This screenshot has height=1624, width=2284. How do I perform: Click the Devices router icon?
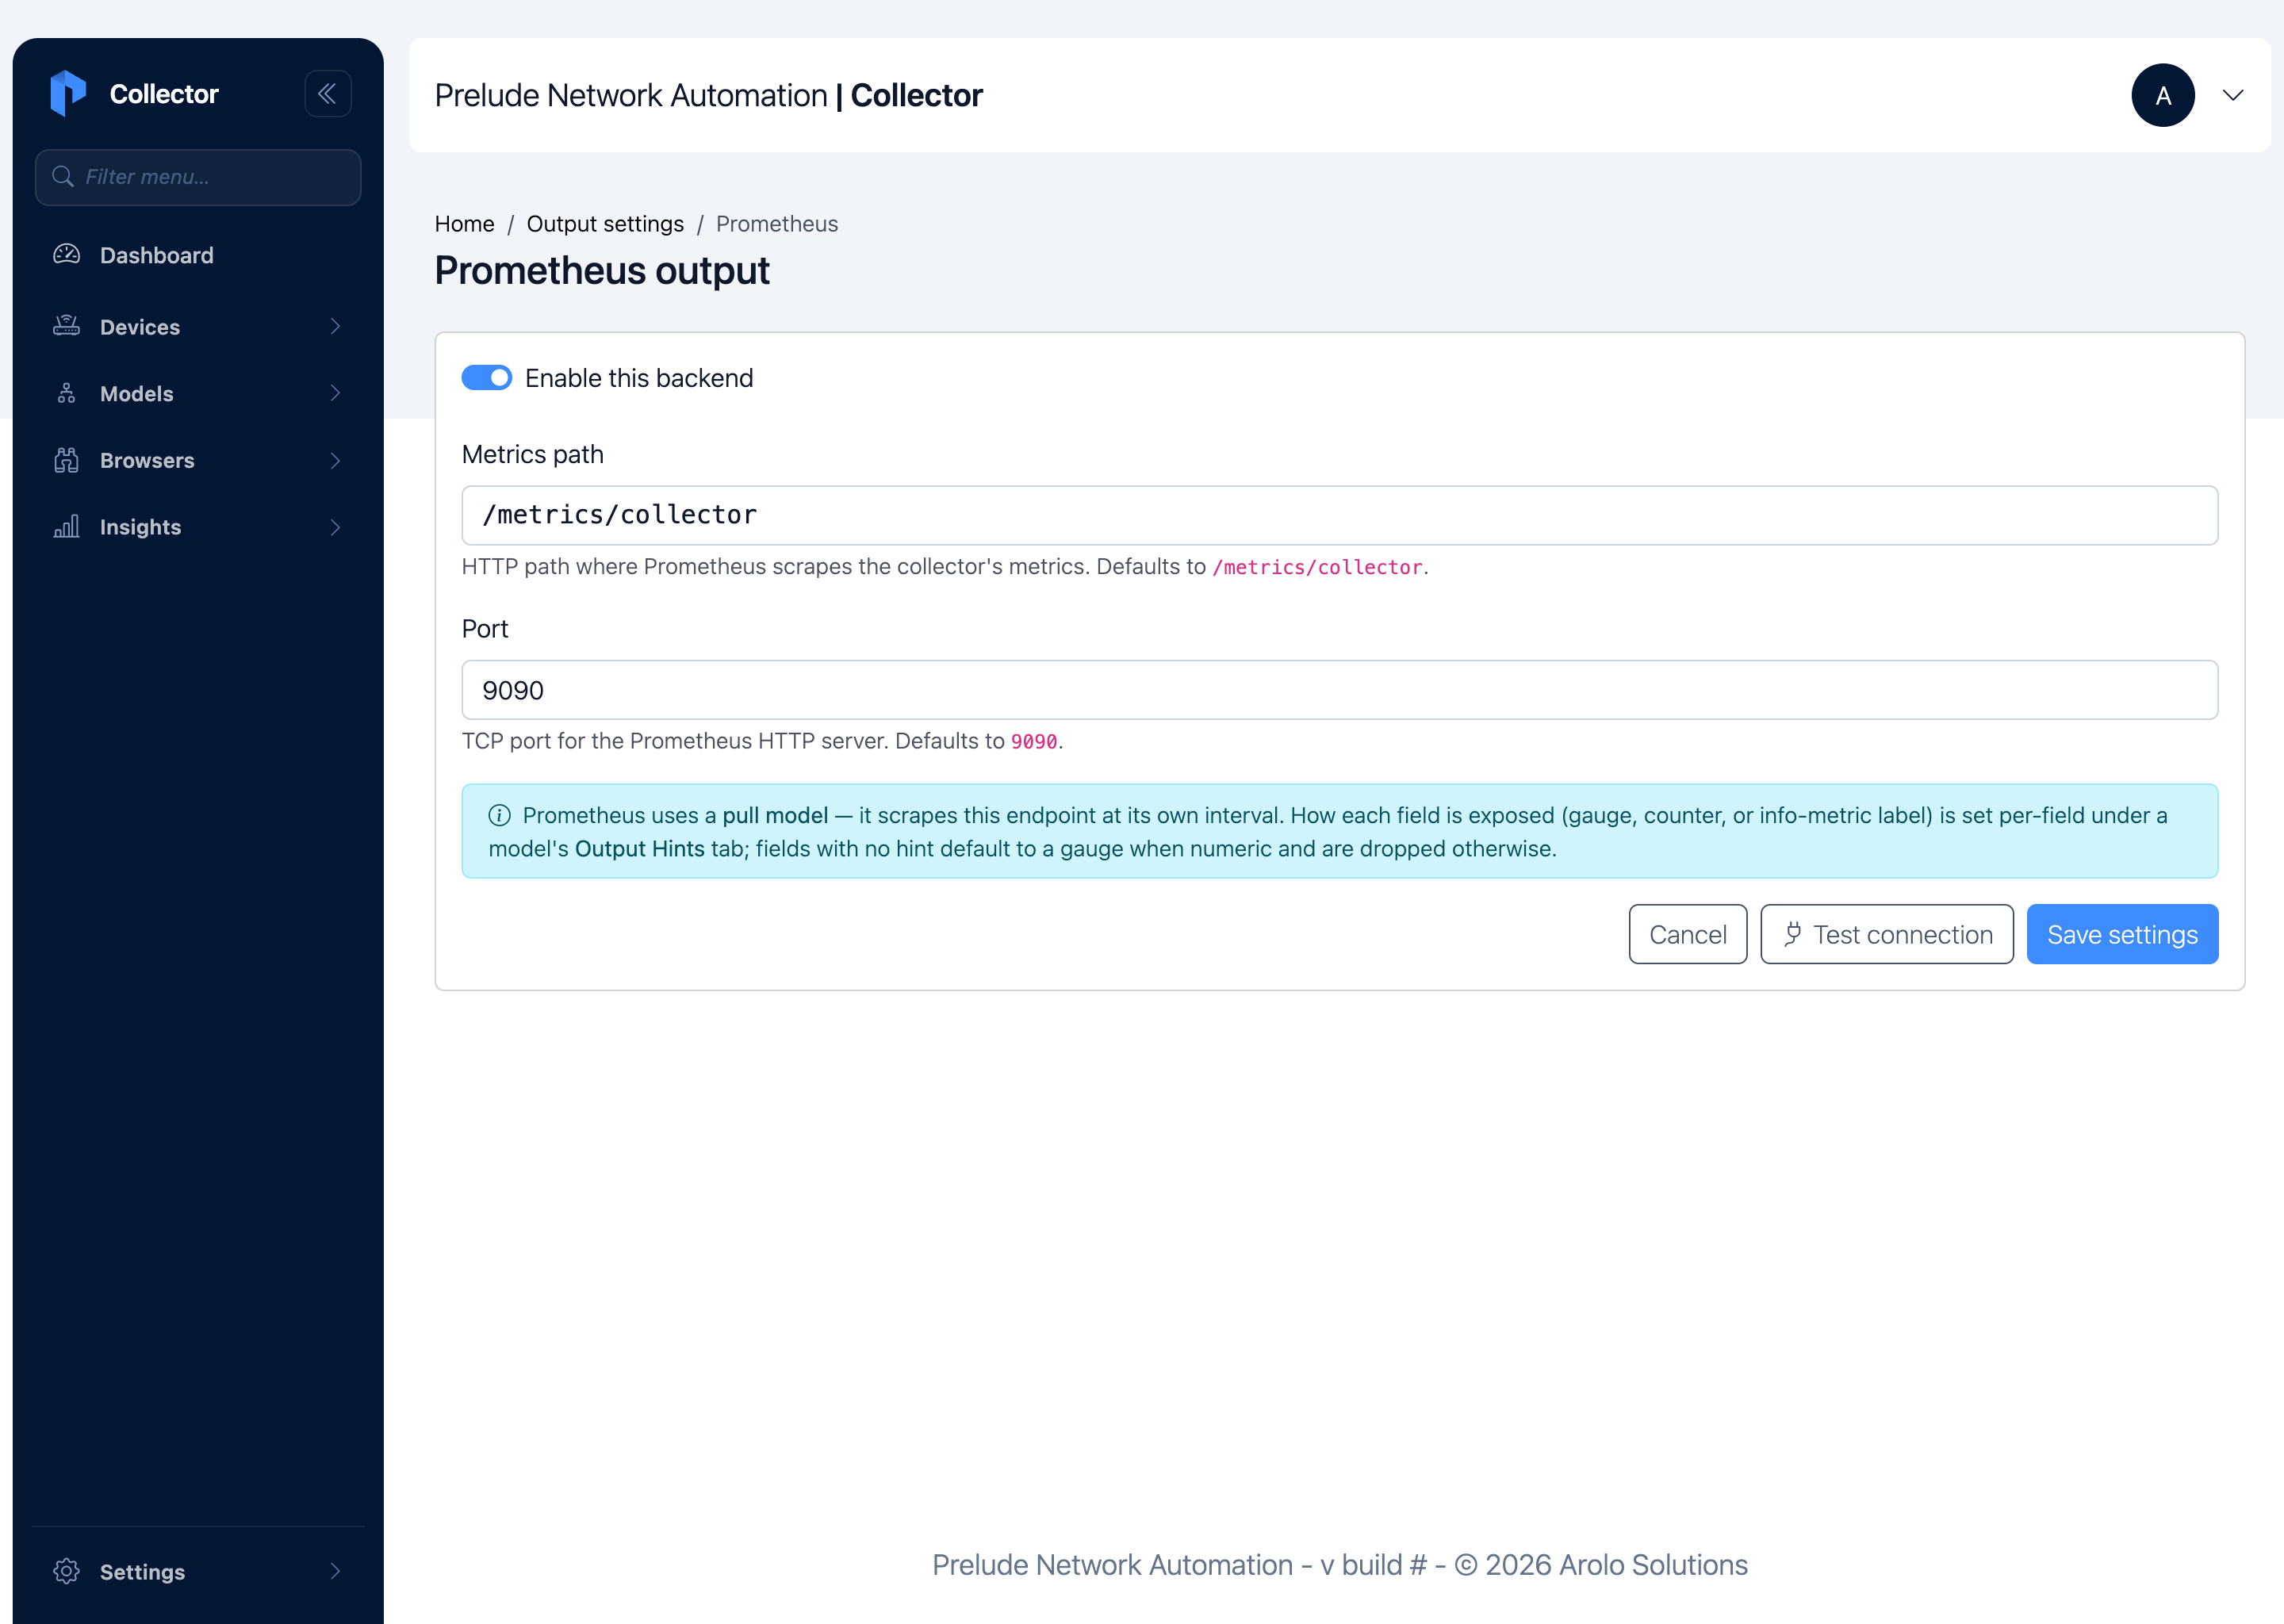[x=66, y=326]
